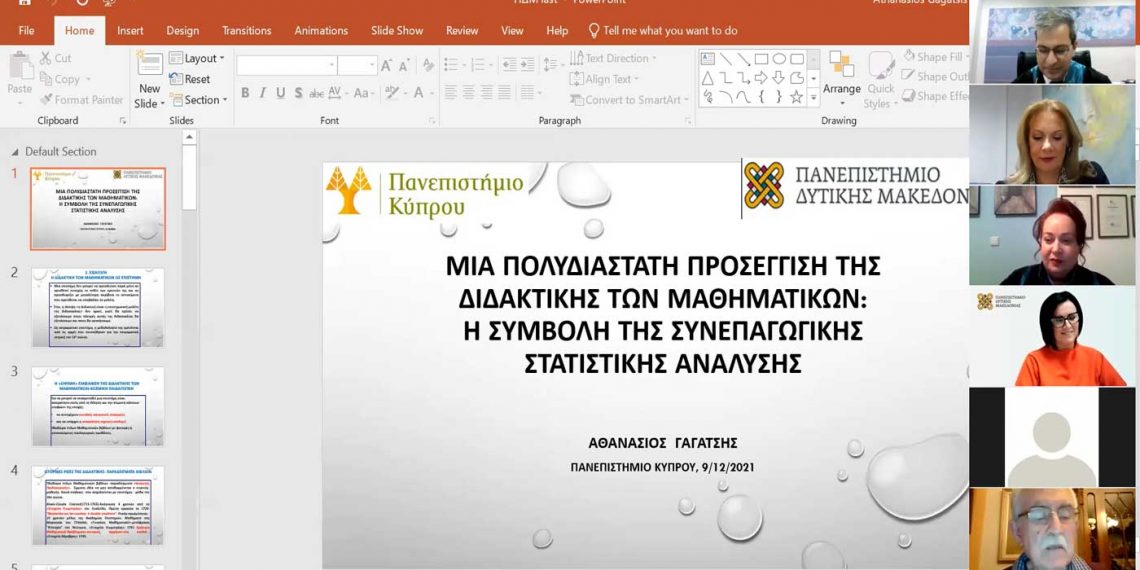
Task: Select the Isosceles Triangle shape
Action: click(708, 78)
